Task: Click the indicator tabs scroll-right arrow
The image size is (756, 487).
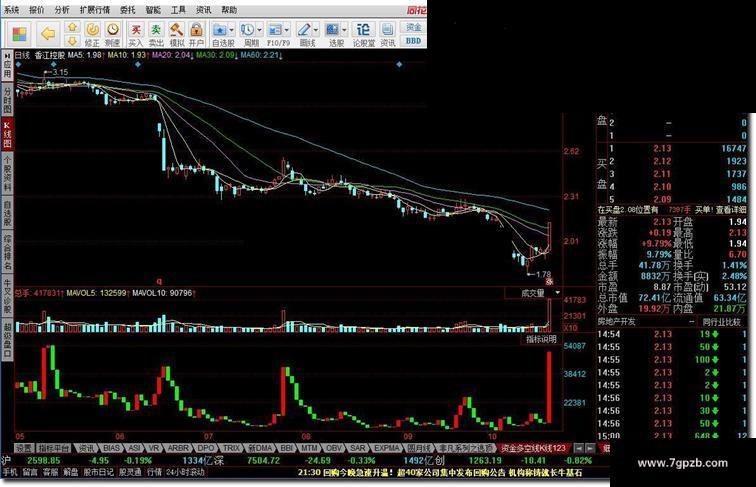Action: click(590, 448)
